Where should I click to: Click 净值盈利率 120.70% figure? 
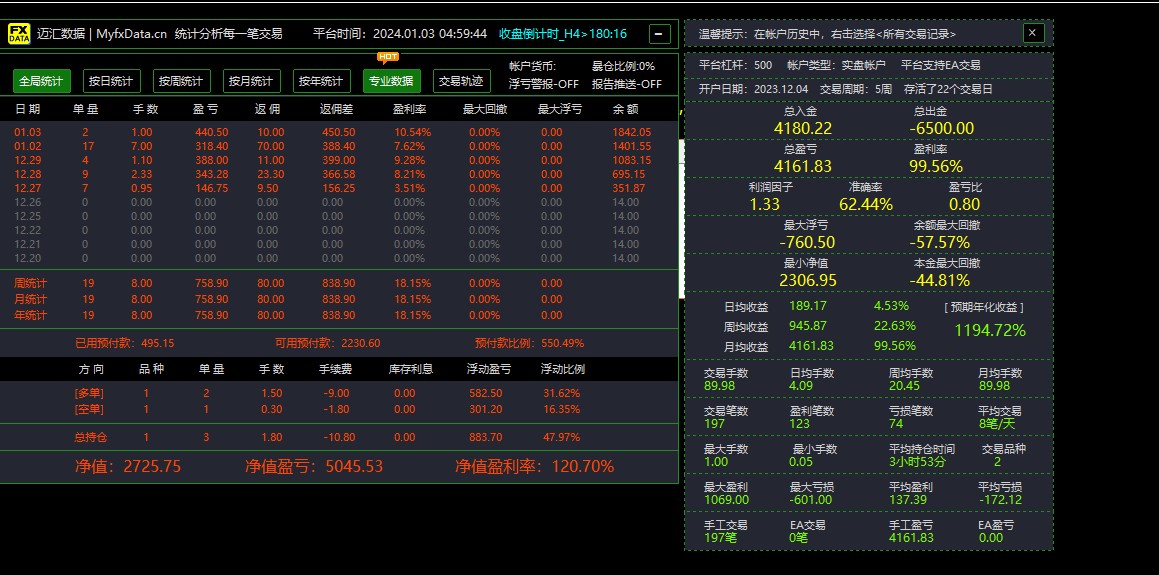pyautogui.click(x=583, y=466)
